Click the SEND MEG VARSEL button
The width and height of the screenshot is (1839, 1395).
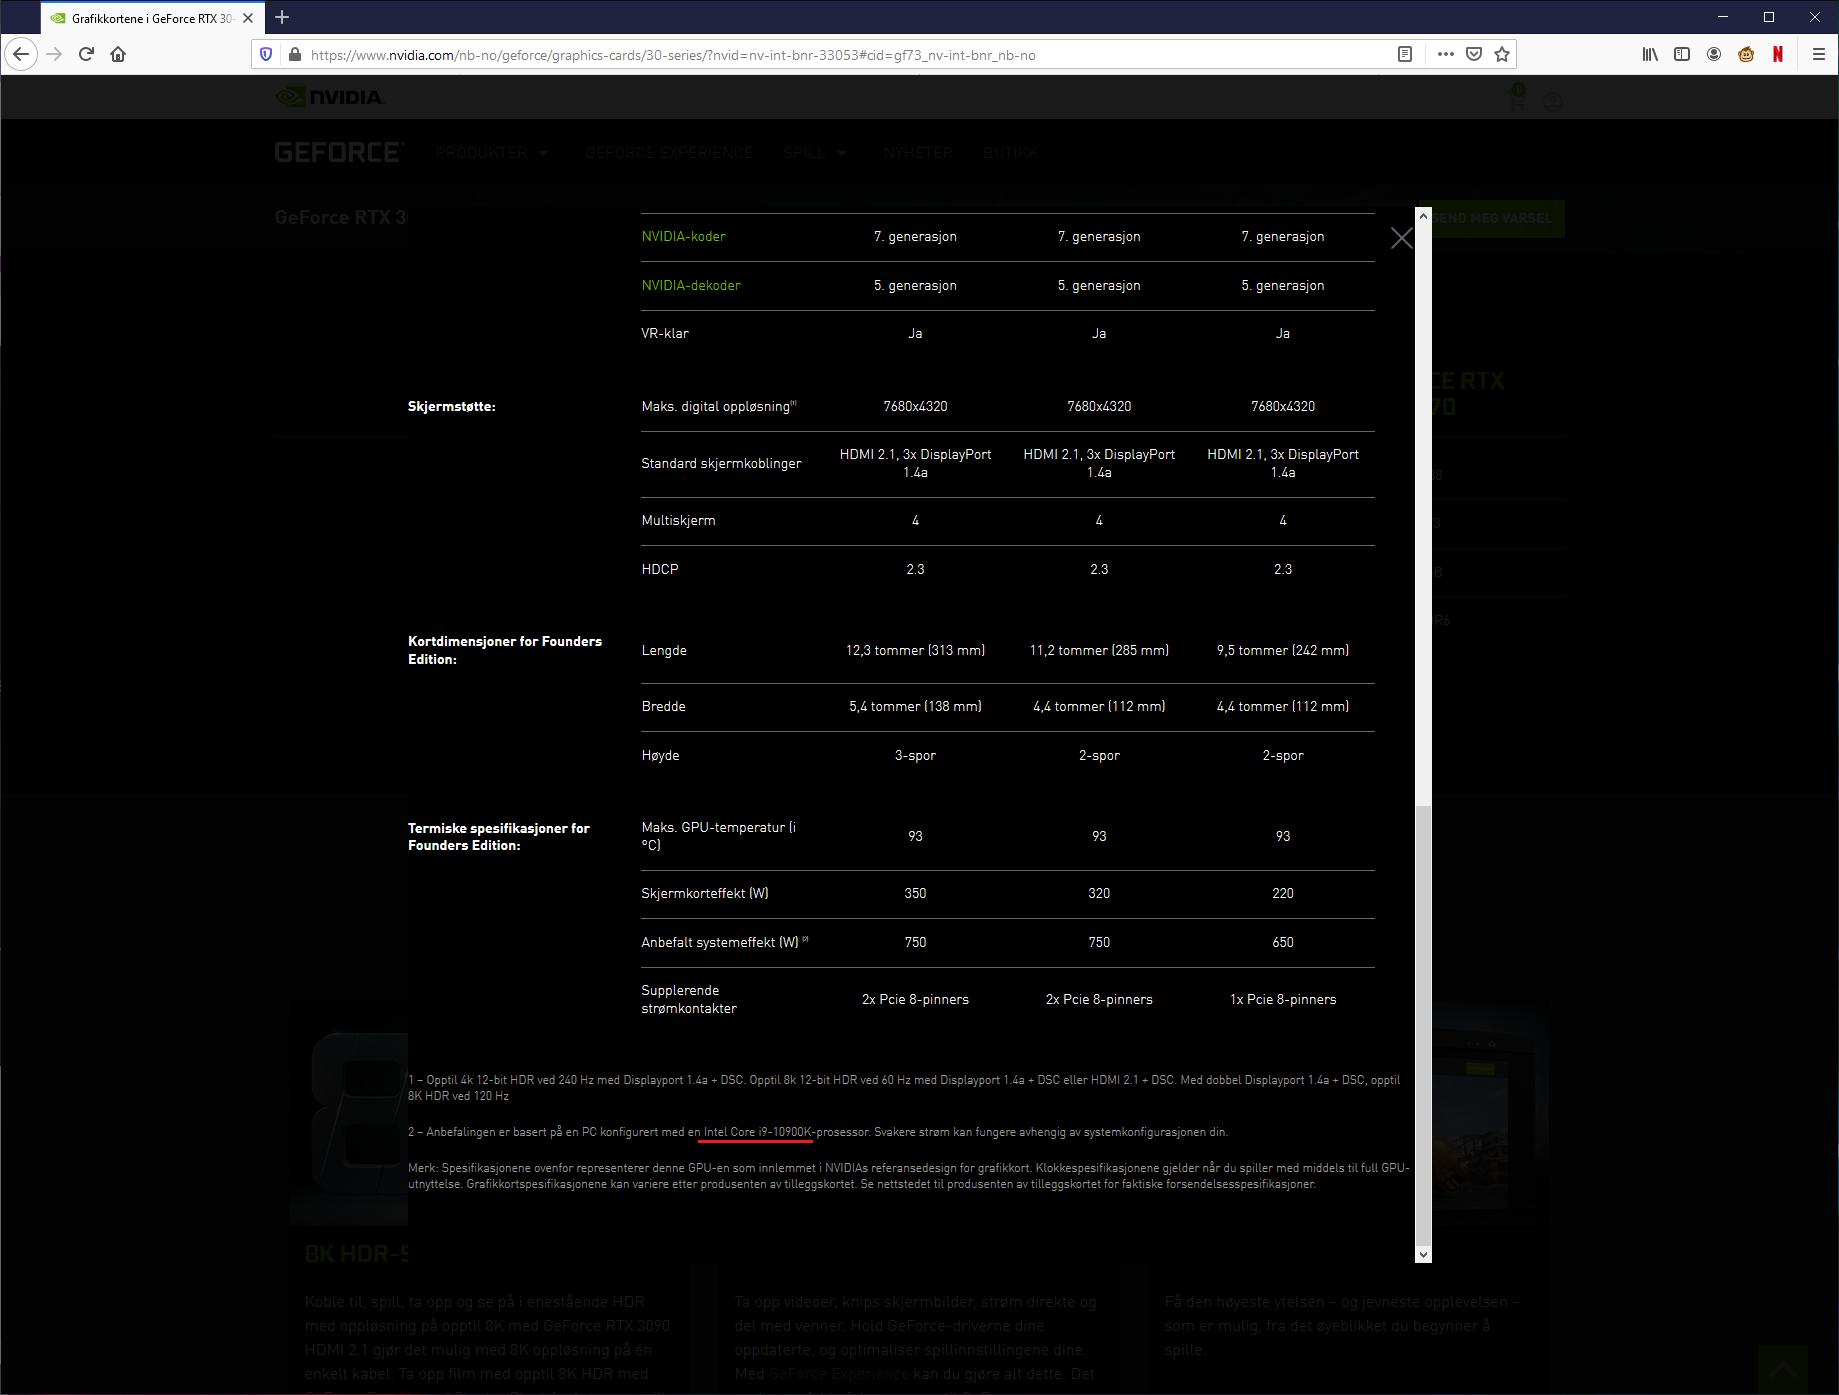click(x=1497, y=218)
